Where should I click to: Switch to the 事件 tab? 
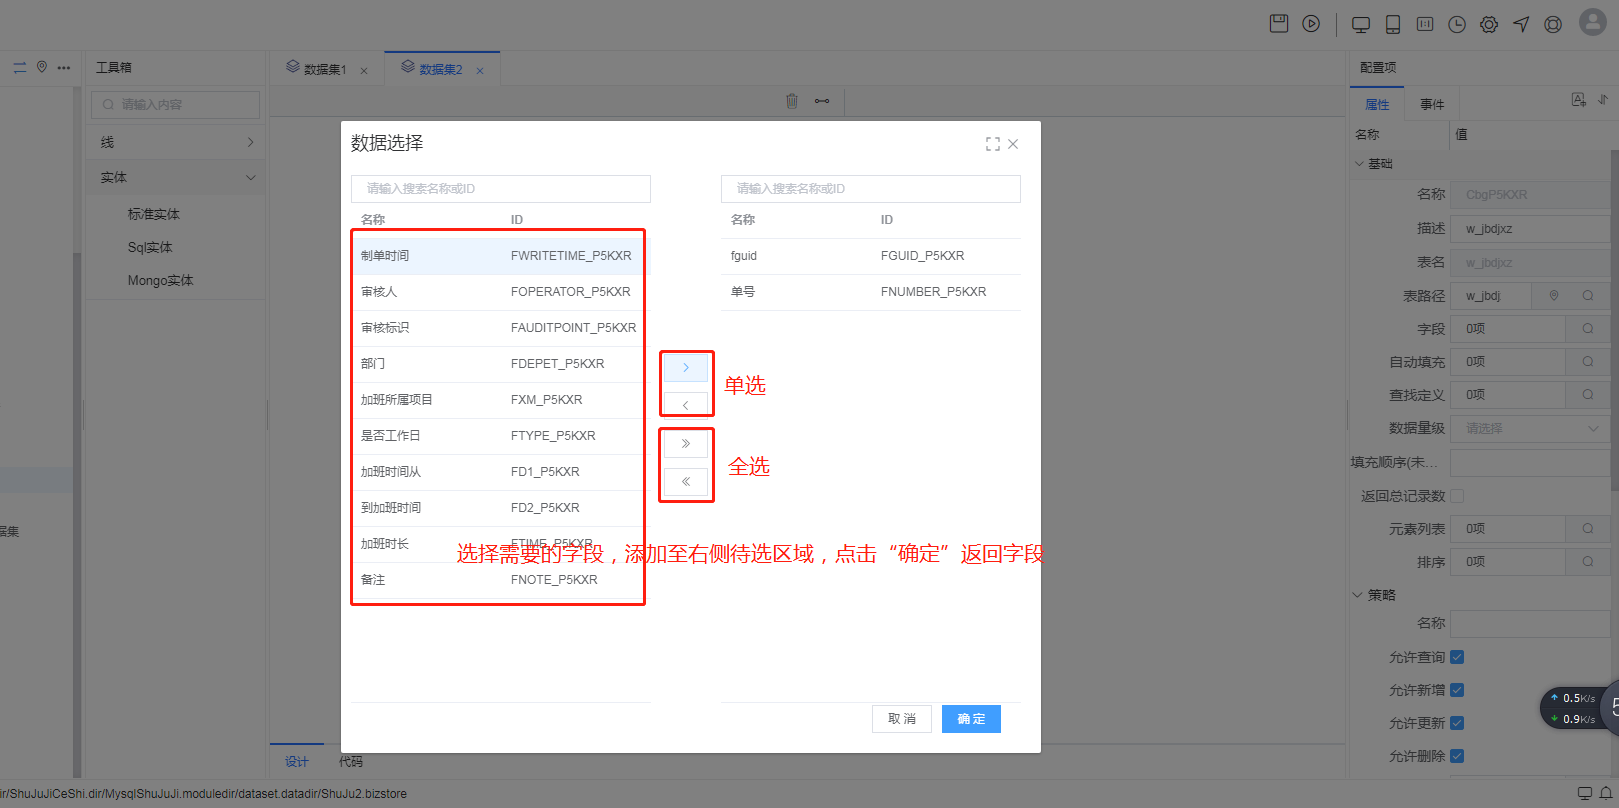pyautogui.click(x=1432, y=104)
